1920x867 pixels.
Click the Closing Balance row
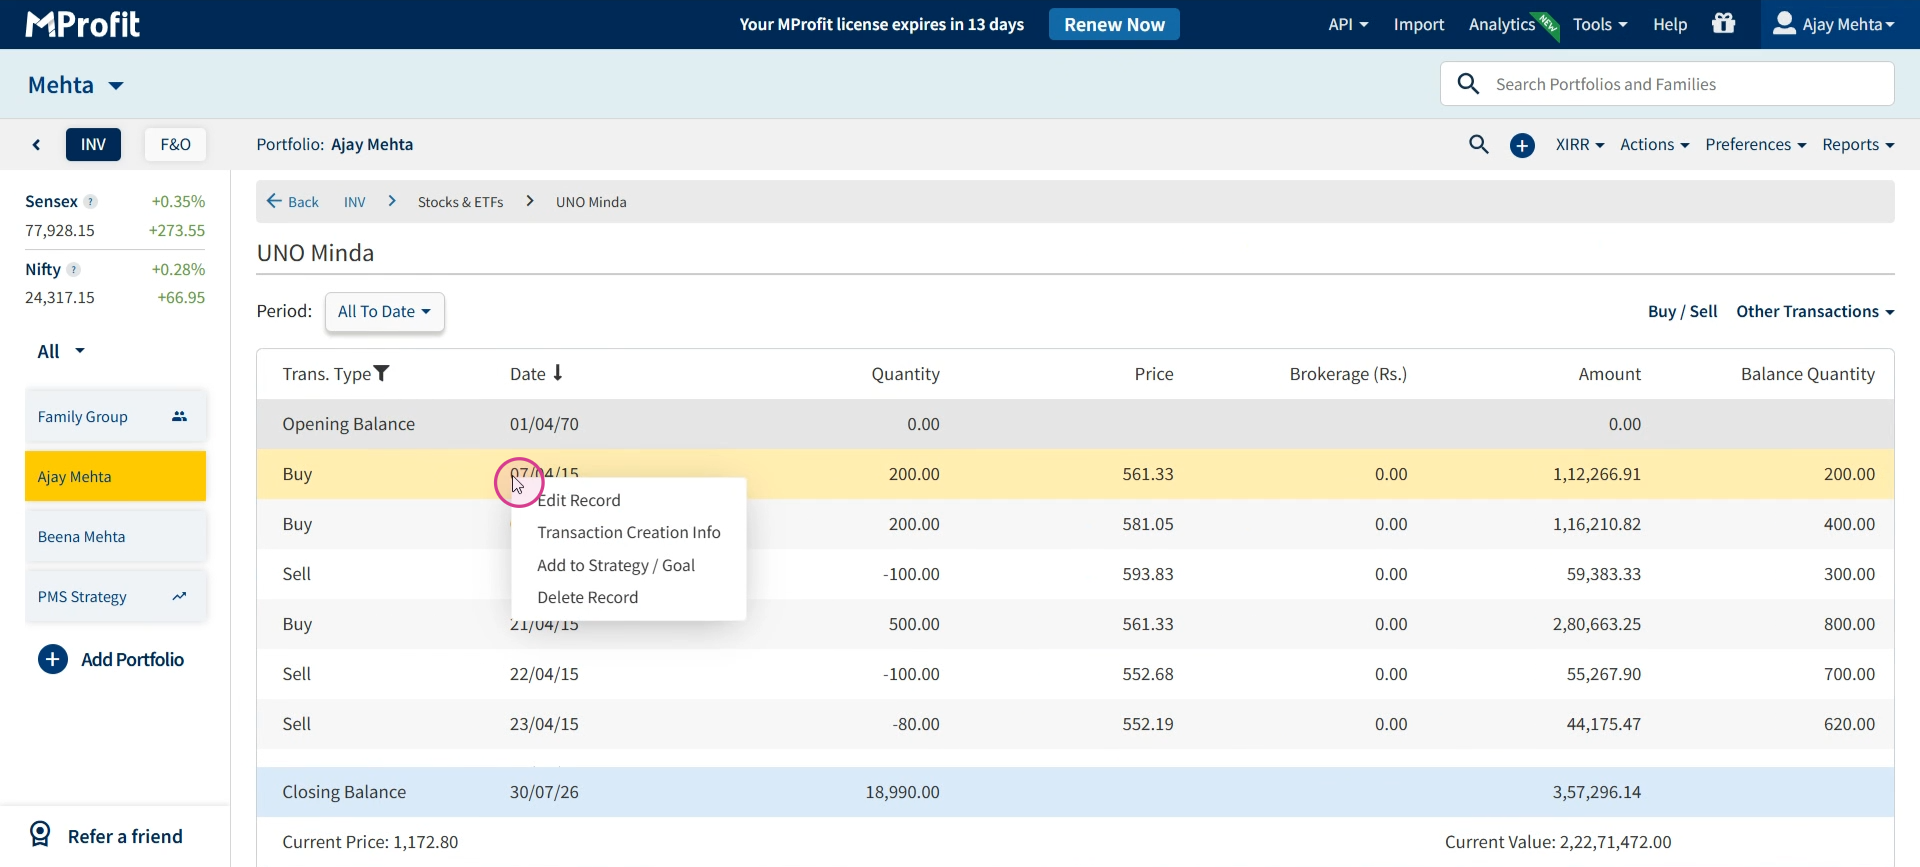[1075, 792]
